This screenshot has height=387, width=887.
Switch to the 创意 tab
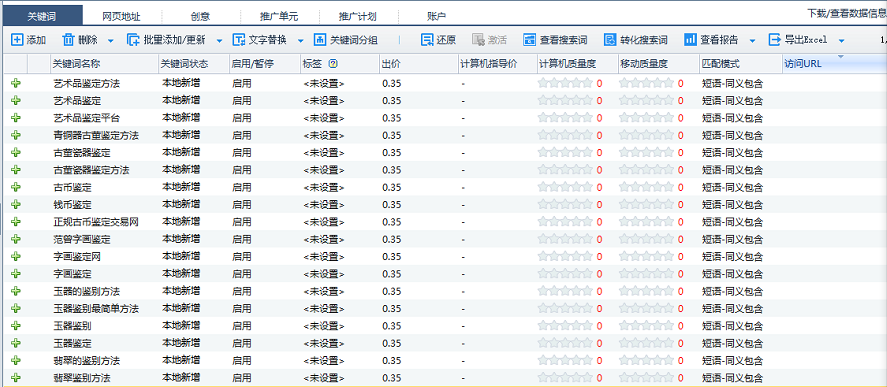click(x=200, y=16)
